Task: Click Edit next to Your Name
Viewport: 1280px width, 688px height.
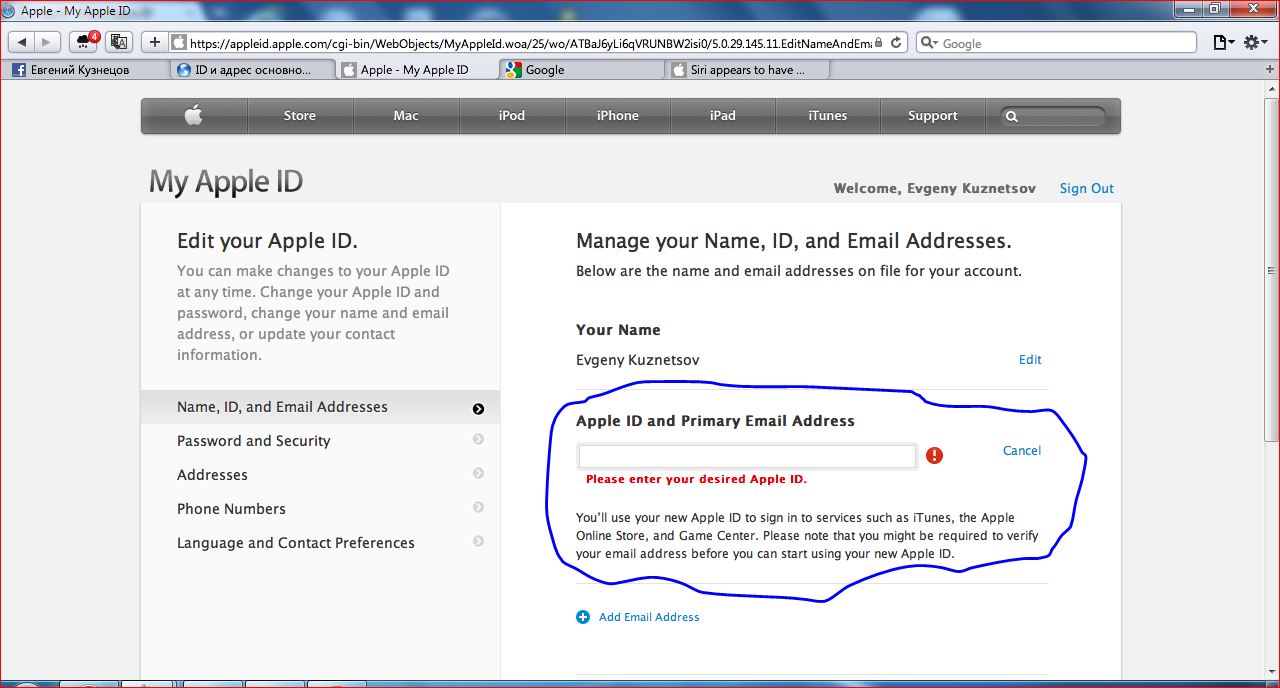Action: [1030, 359]
